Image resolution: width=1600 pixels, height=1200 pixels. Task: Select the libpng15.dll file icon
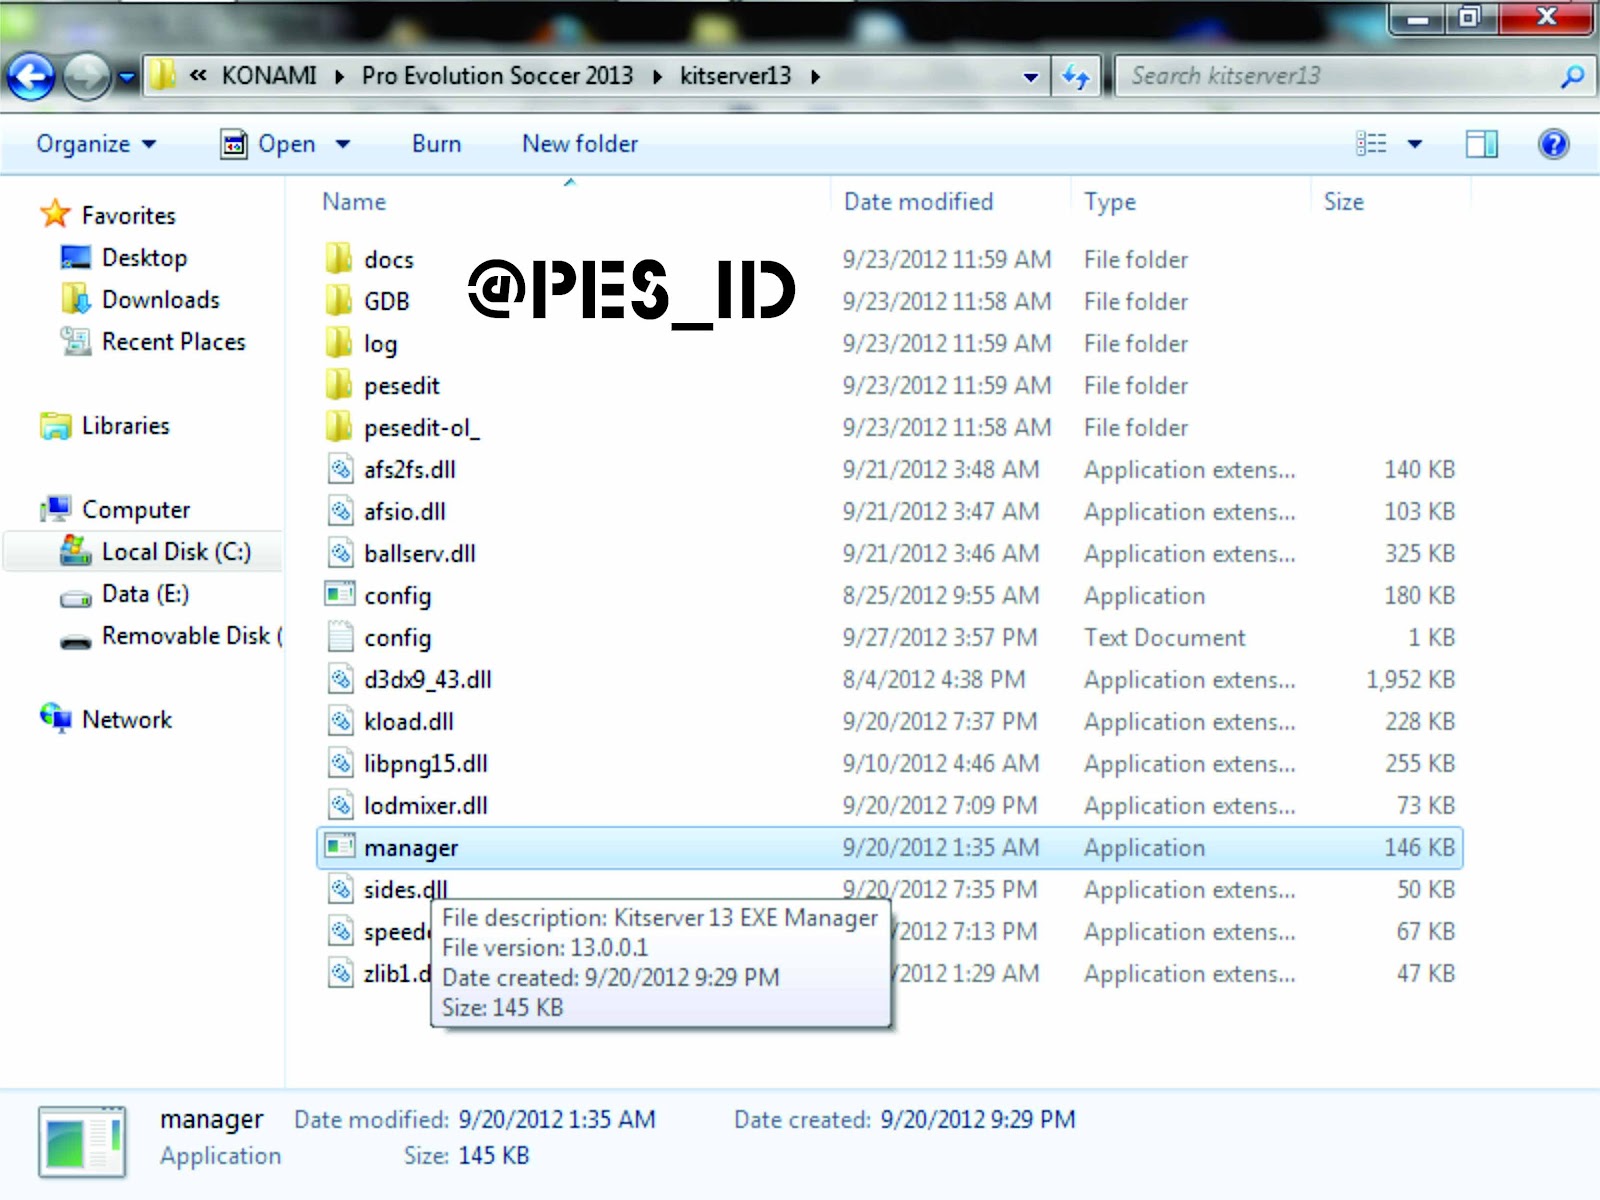[341, 763]
